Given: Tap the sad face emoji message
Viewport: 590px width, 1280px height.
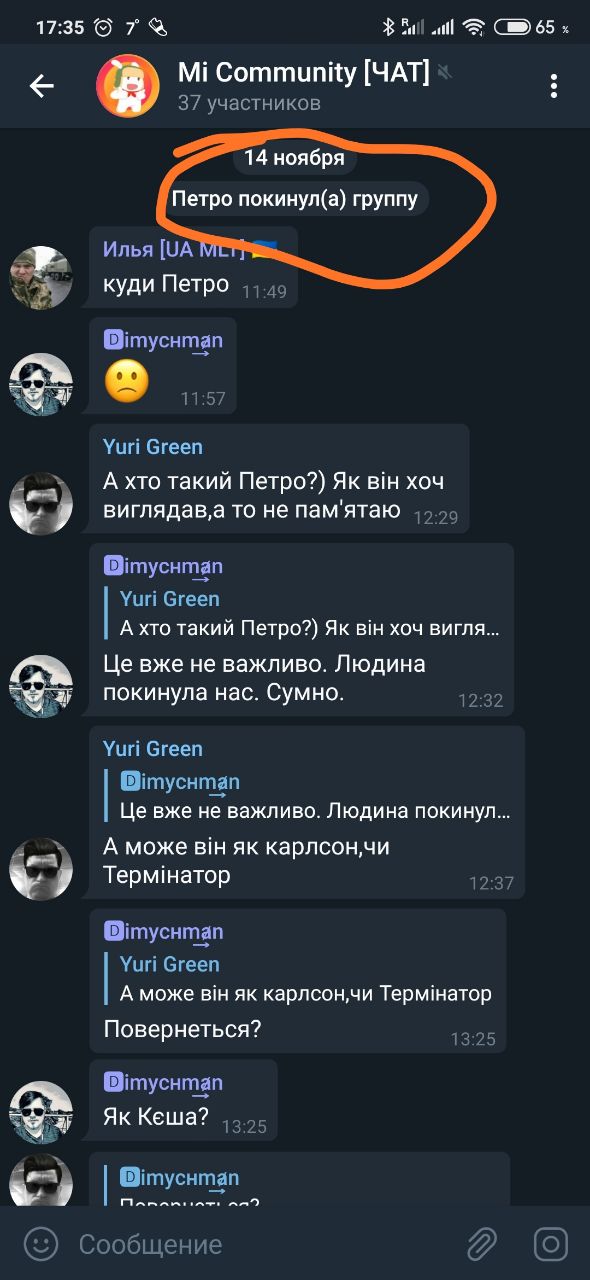Looking at the screenshot, I should click(x=126, y=381).
